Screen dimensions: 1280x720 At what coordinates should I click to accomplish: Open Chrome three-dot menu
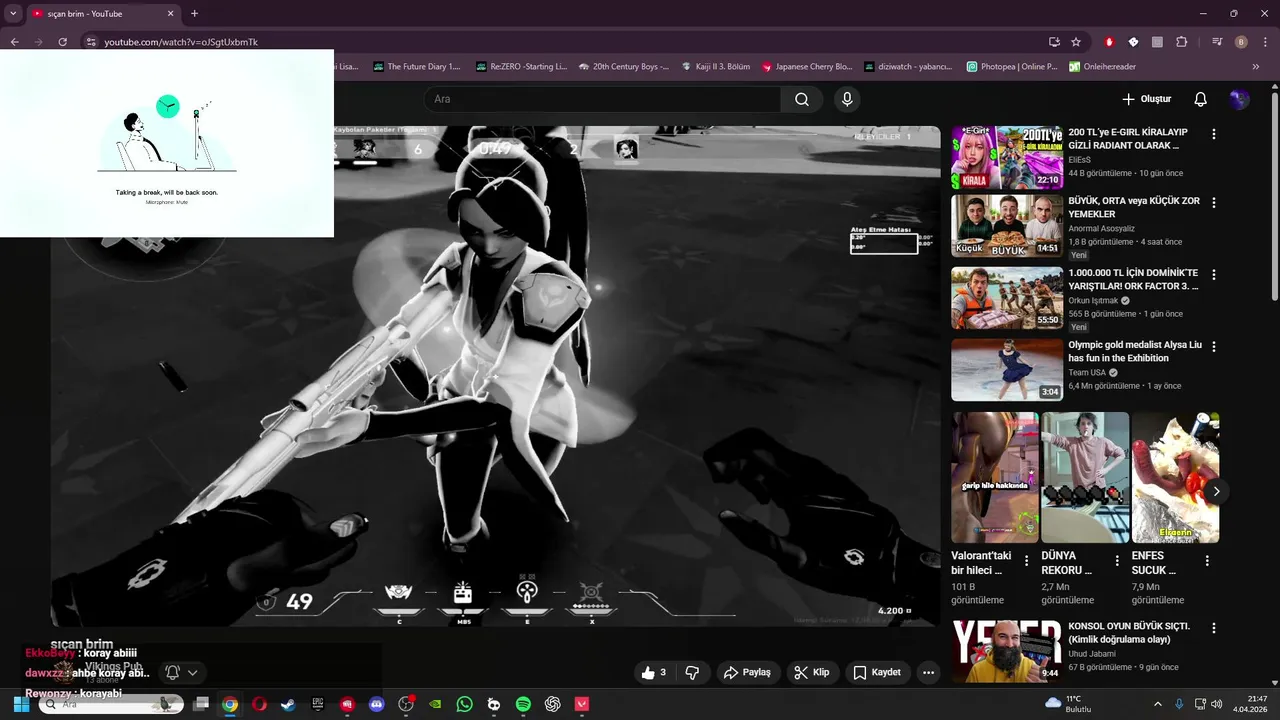tap(1265, 42)
